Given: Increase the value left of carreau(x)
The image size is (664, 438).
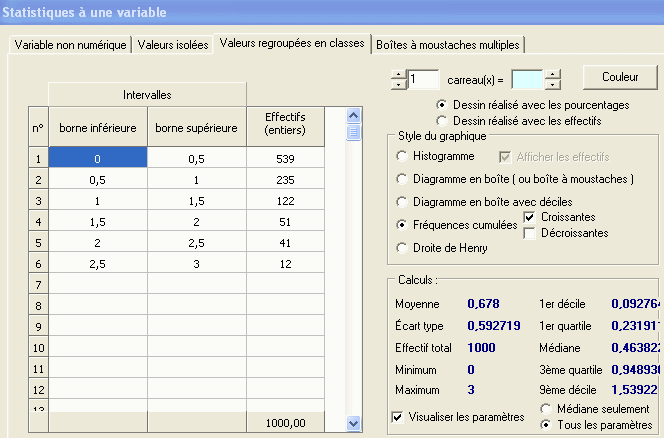Looking at the screenshot, I should 399,73.
